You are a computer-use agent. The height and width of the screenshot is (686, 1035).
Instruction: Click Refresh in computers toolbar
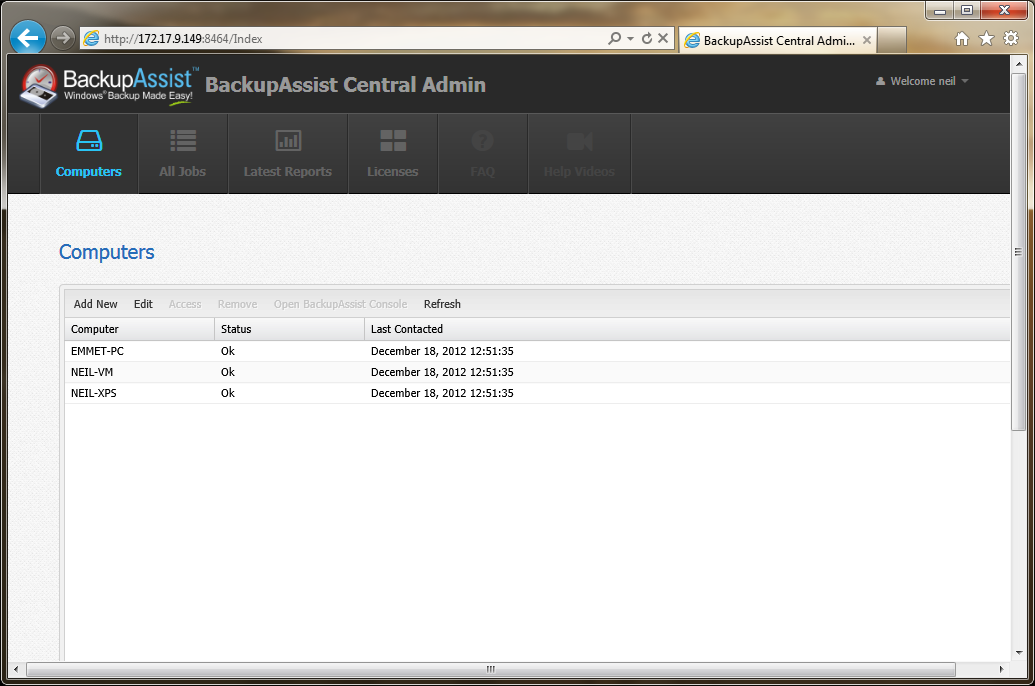click(x=442, y=304)
